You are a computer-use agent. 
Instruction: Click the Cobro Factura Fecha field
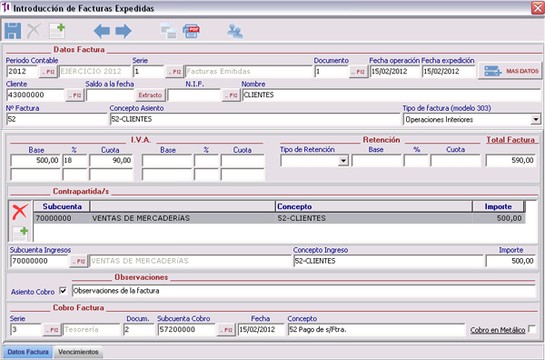pyautogui.click(x=261, y=330)
